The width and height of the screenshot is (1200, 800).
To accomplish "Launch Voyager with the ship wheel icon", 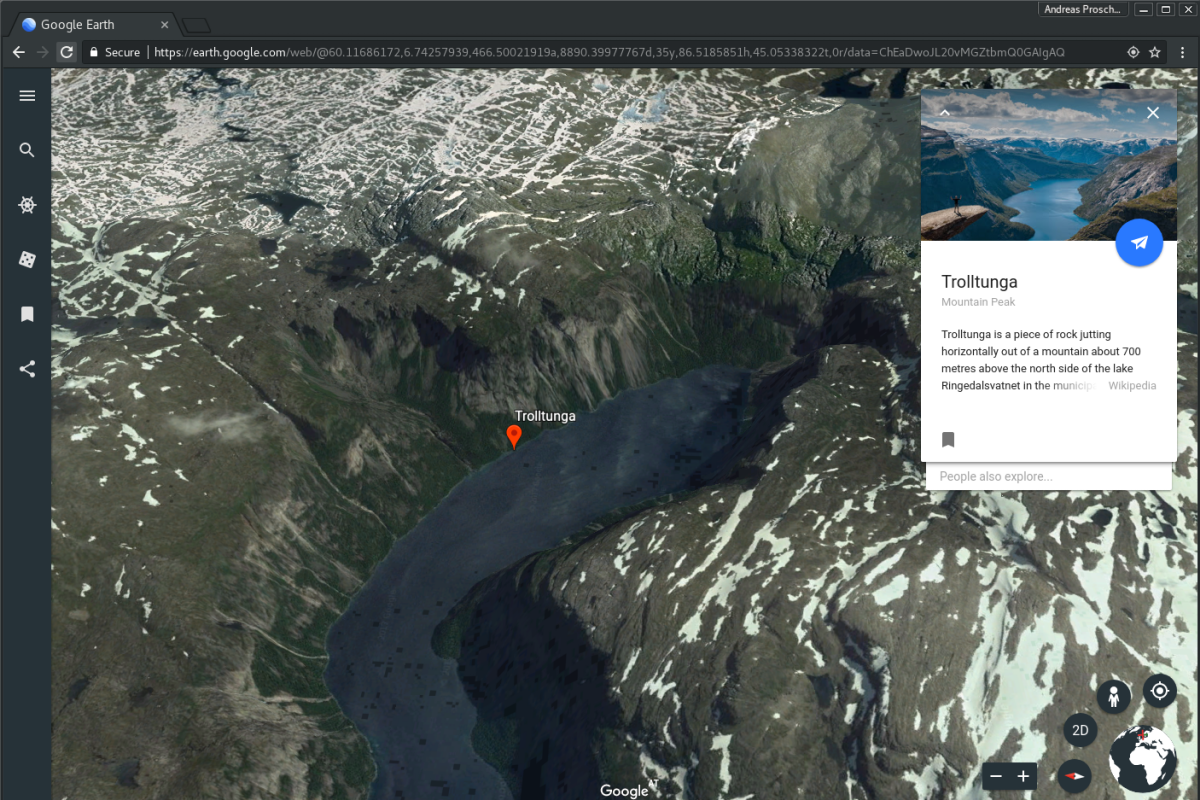I will point(27,204).
